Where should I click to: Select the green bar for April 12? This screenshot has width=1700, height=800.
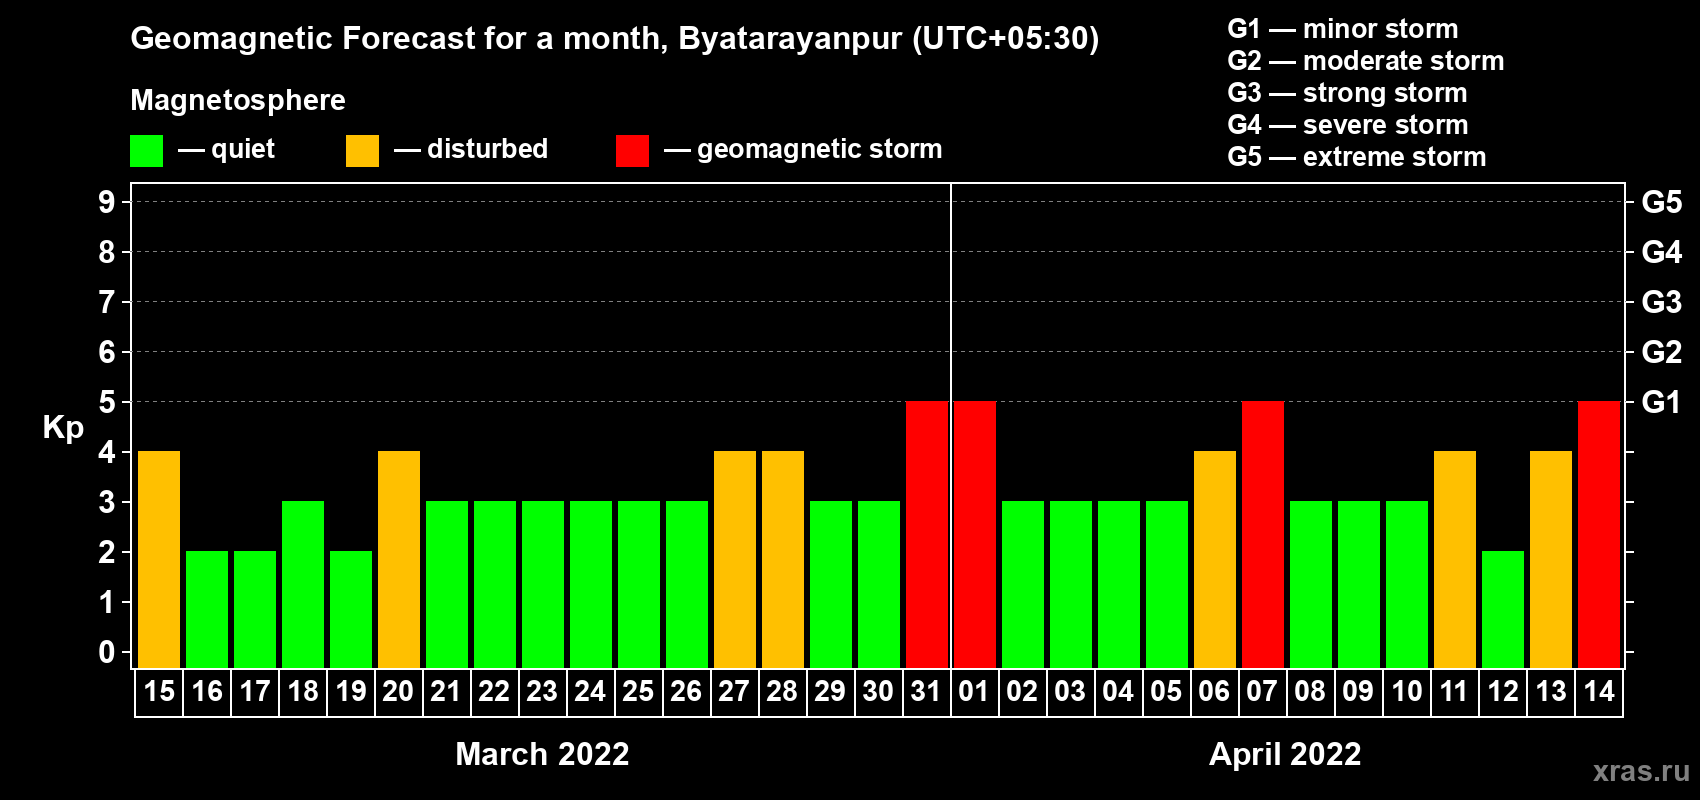1503,609
